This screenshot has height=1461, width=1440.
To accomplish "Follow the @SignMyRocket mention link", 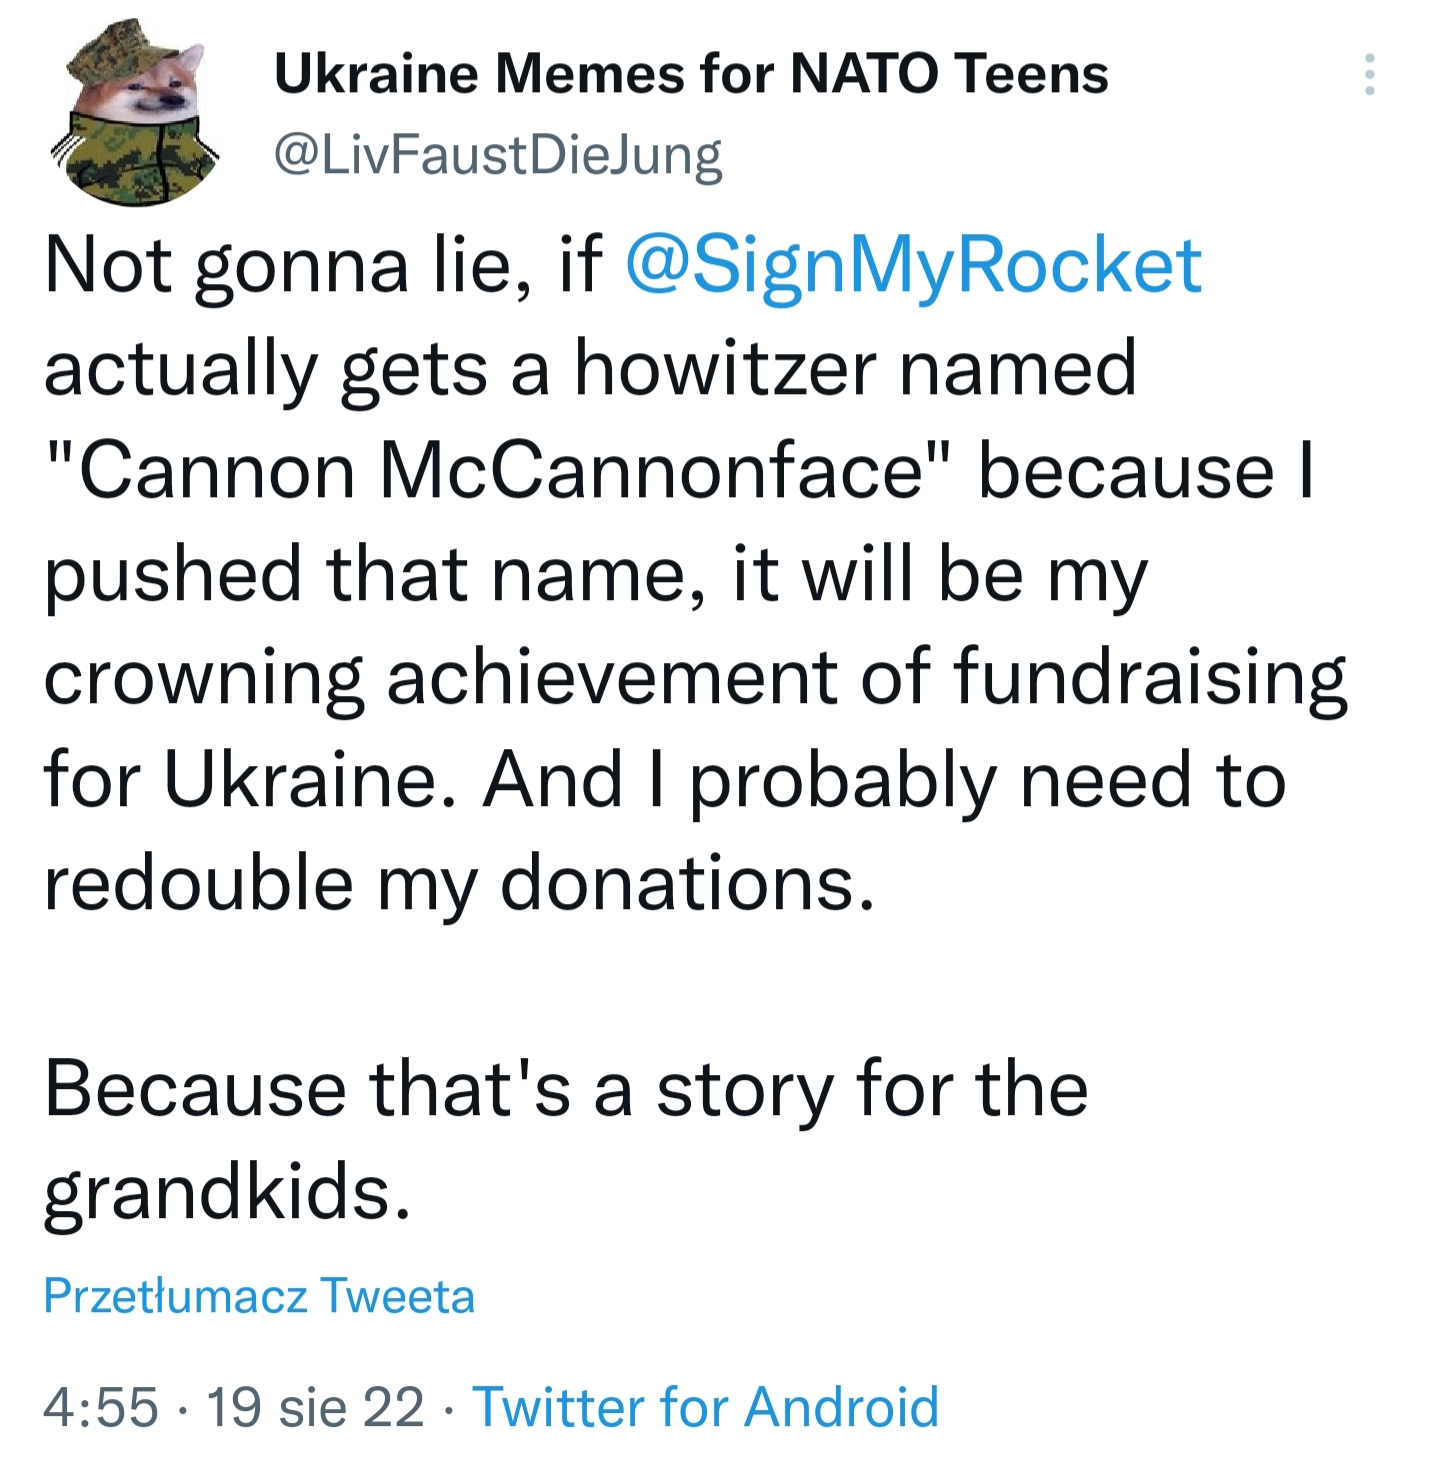I will click(912, 267).
